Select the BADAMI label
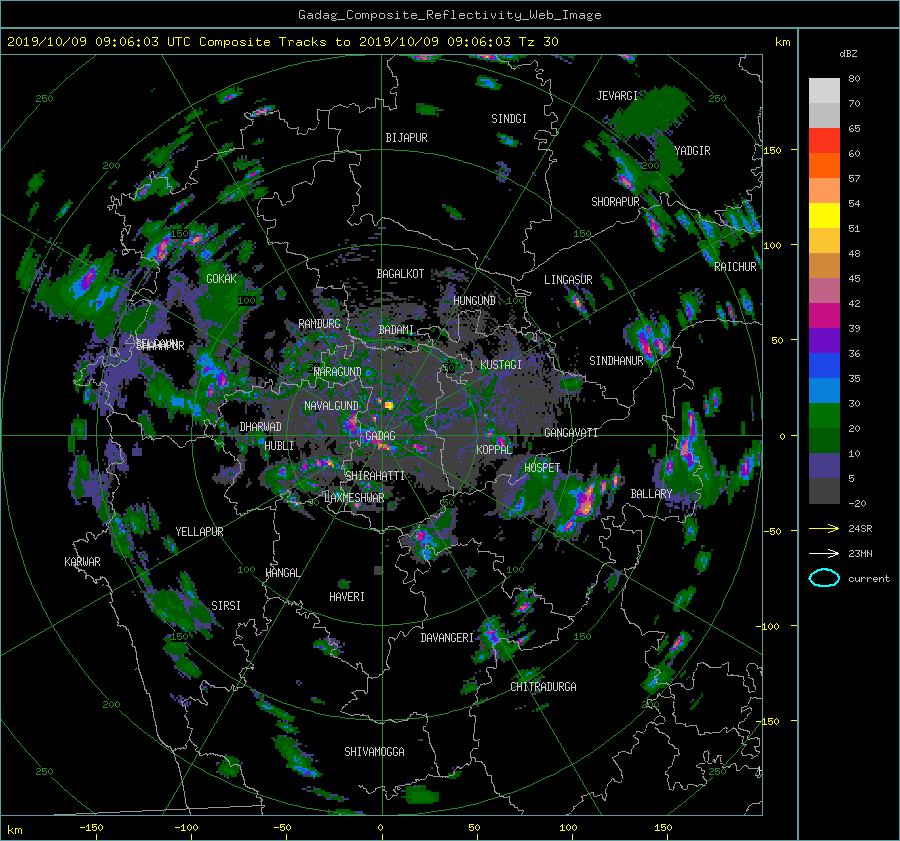900x841 pixels. (396, 330)
